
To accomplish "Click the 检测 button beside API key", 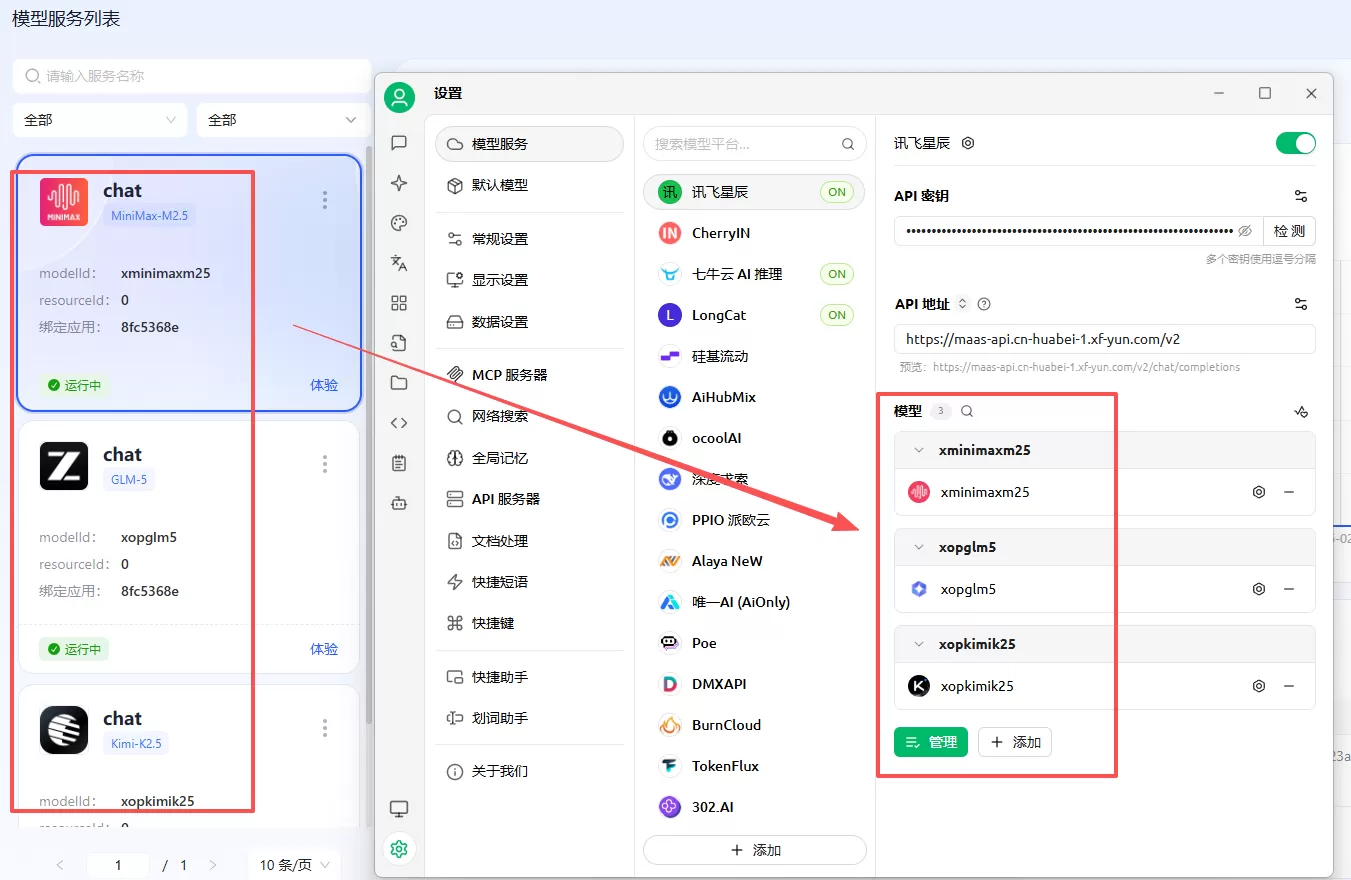I will tap(1289, 231).
